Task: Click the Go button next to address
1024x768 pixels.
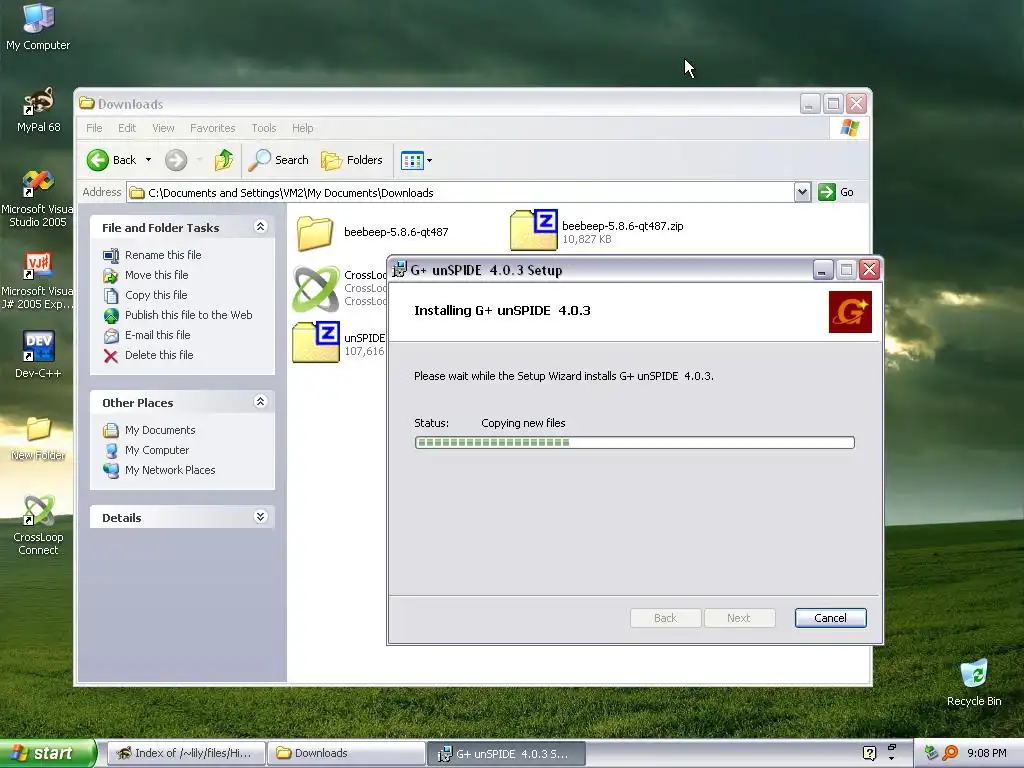Action: [836, 192]
